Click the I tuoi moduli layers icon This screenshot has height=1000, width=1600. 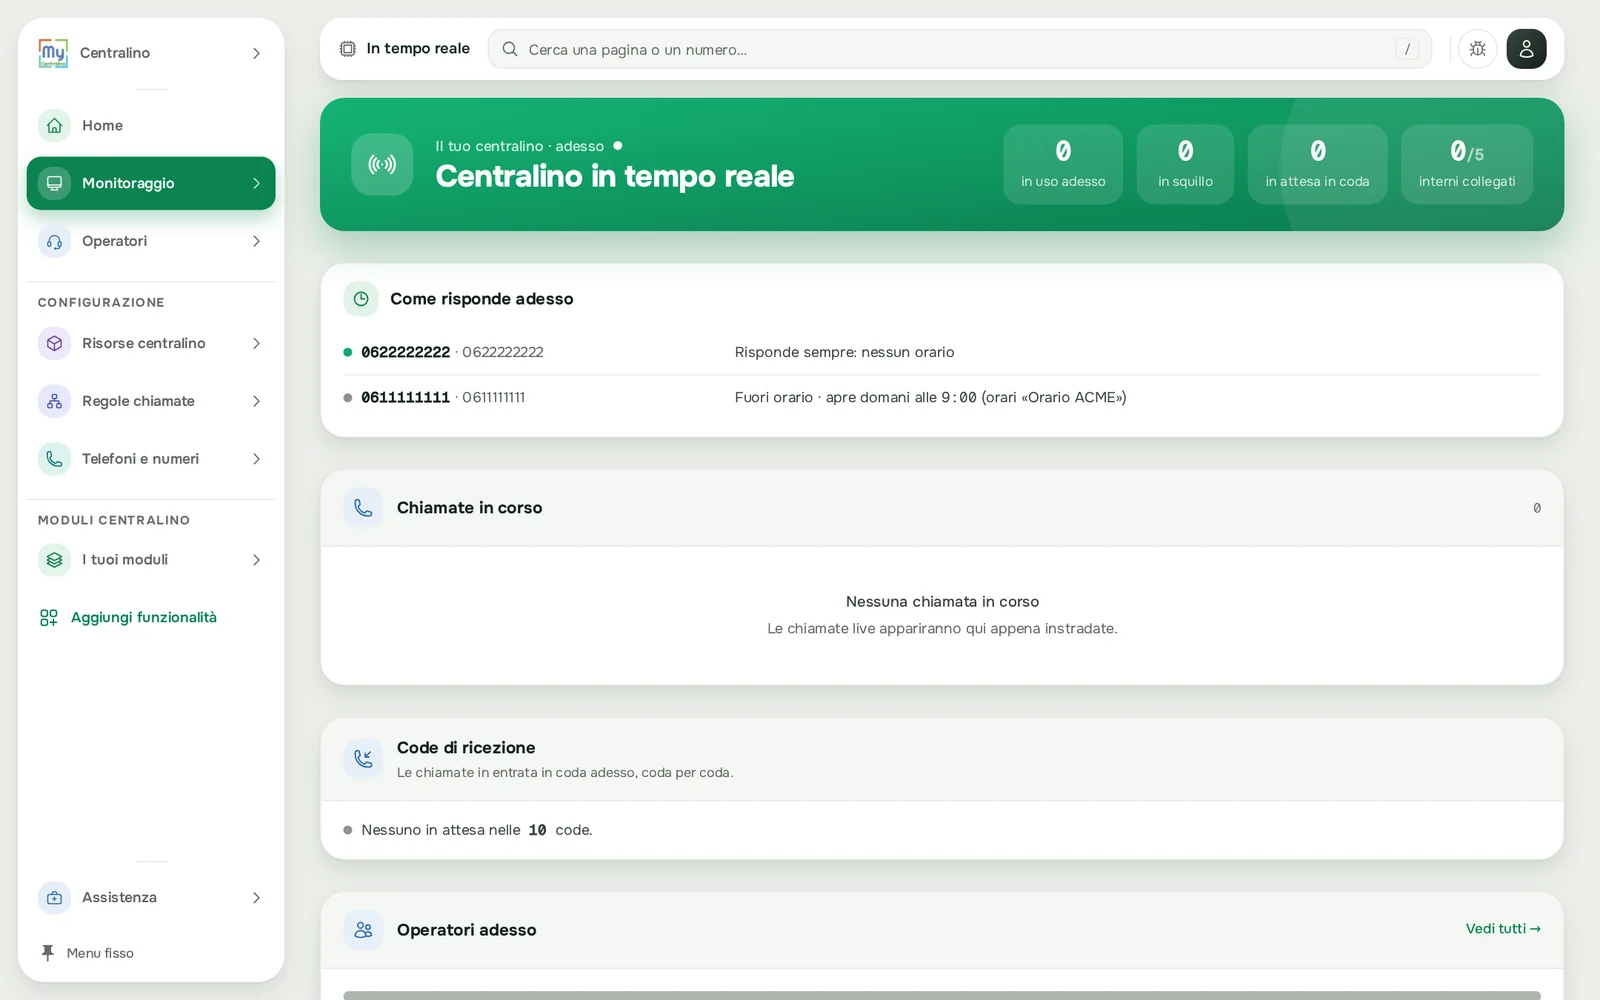pos(54,560)
